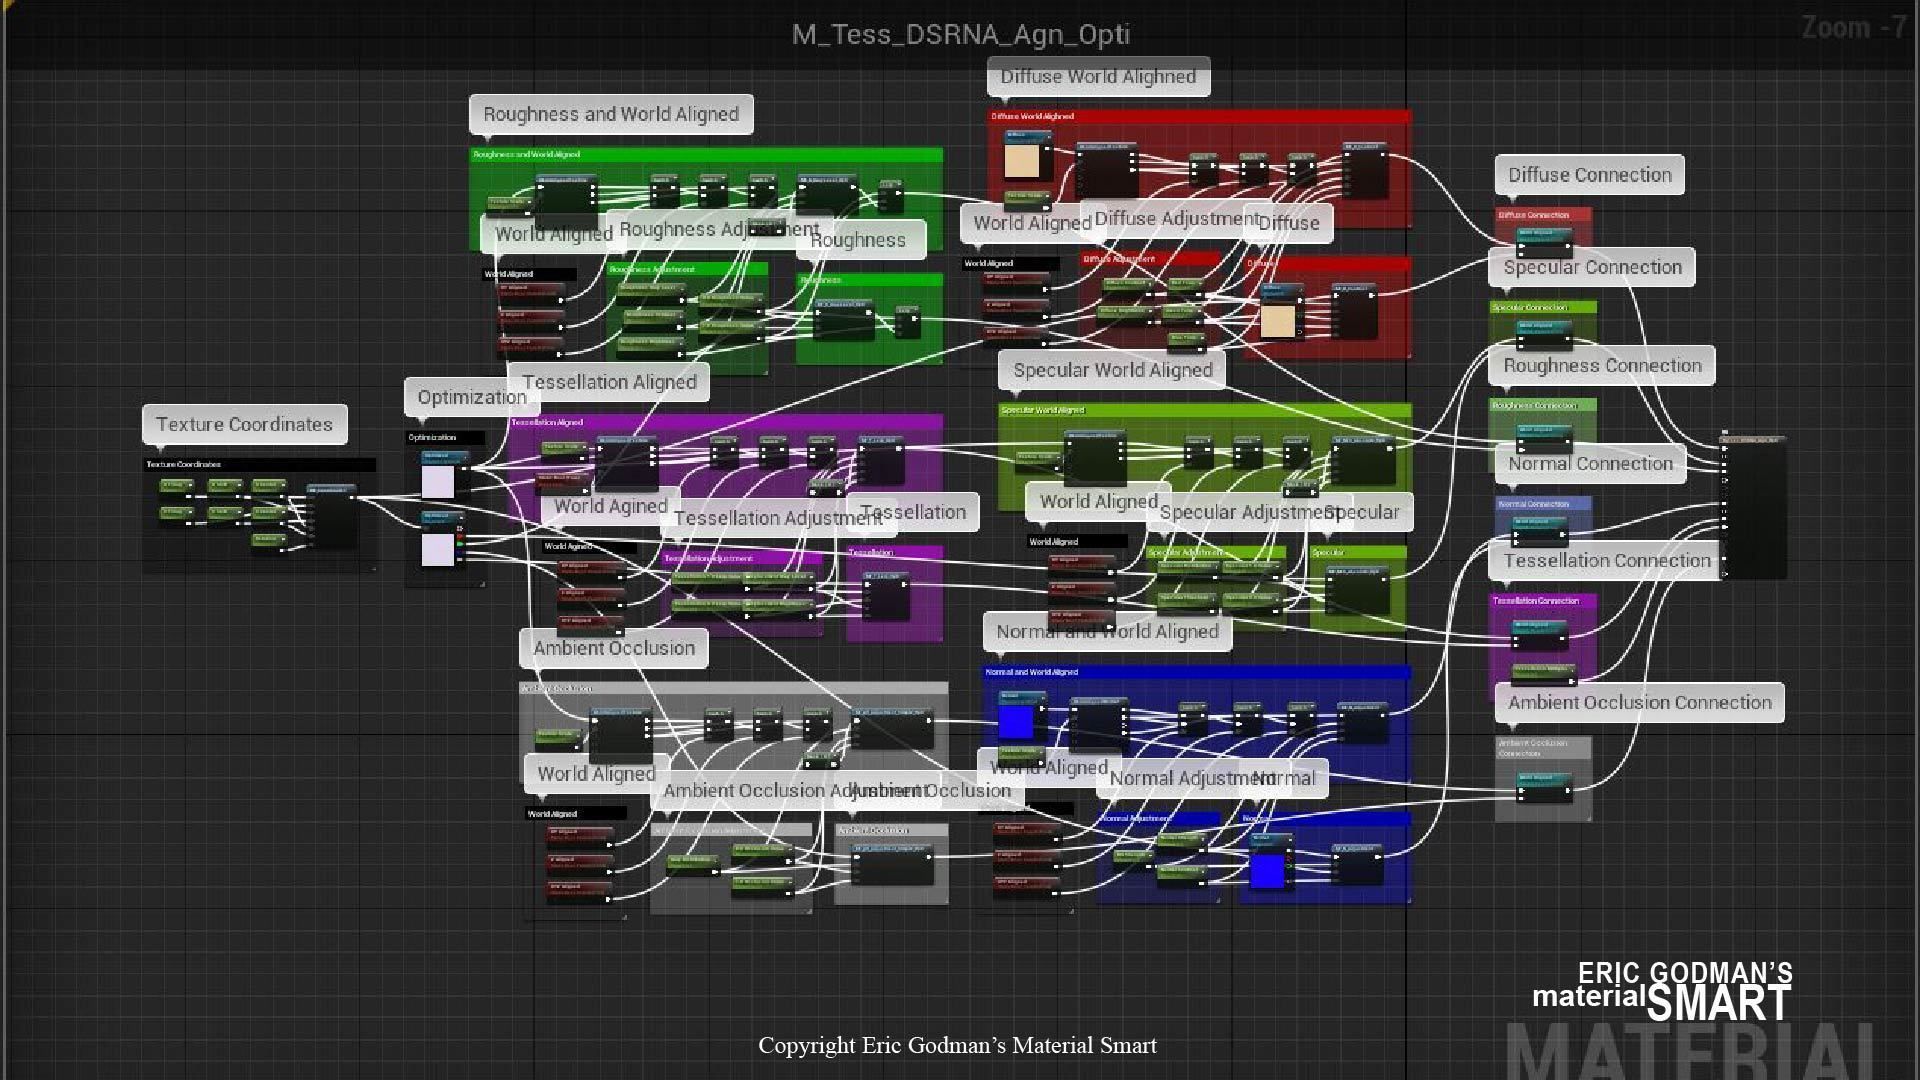Select blue texture preview in Normal and World Aligned box

point(1015,722)
